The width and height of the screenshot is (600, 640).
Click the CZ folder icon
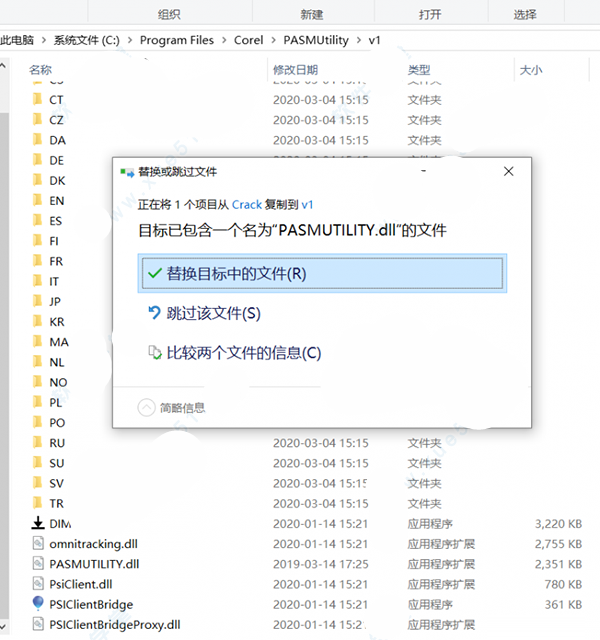[37, 119]
